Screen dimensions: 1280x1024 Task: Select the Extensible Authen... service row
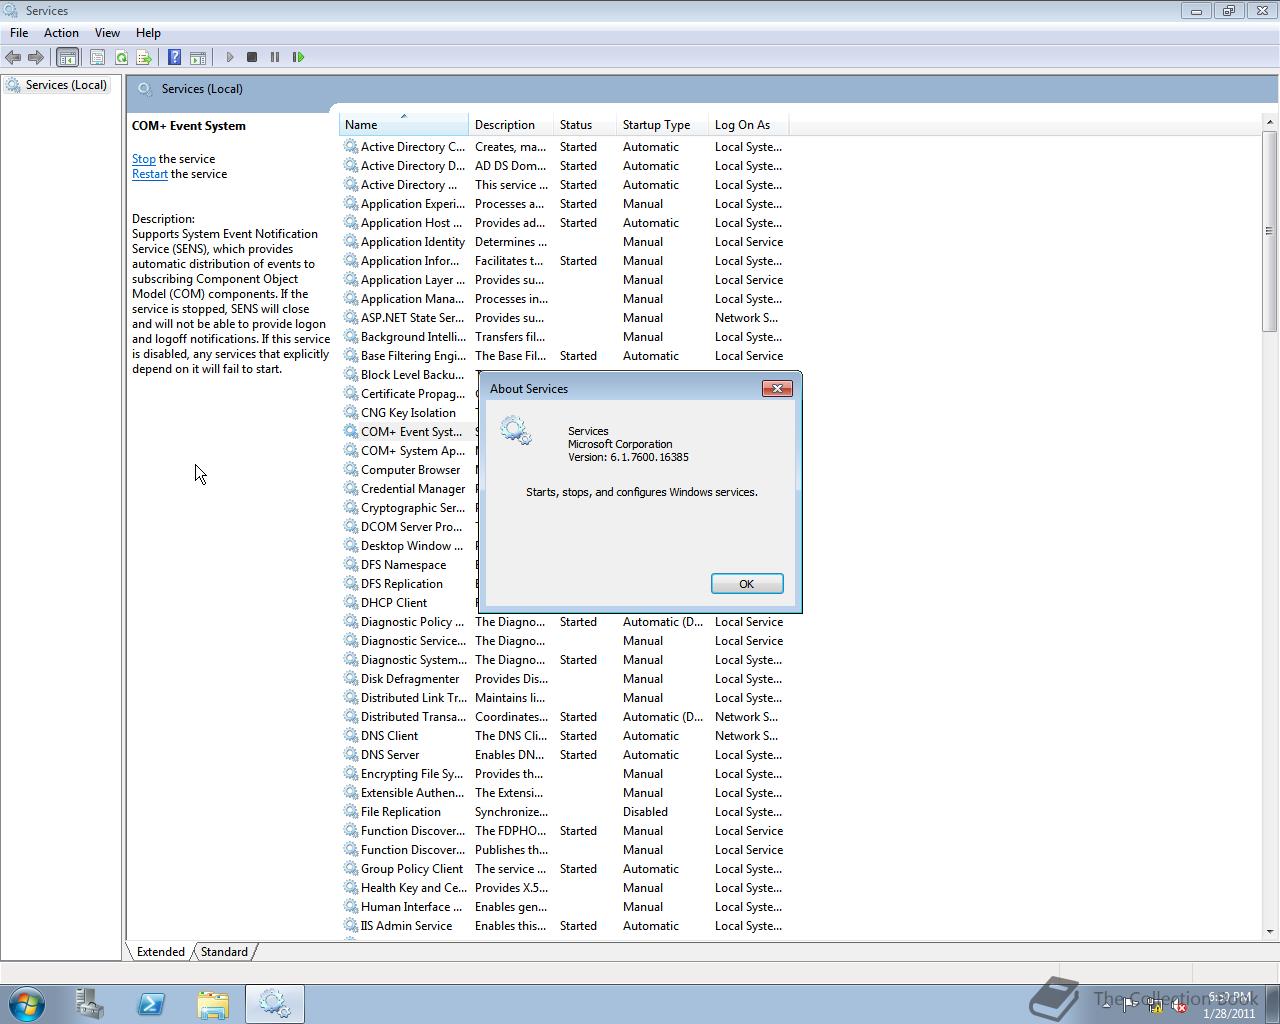(x=565, y=793)
